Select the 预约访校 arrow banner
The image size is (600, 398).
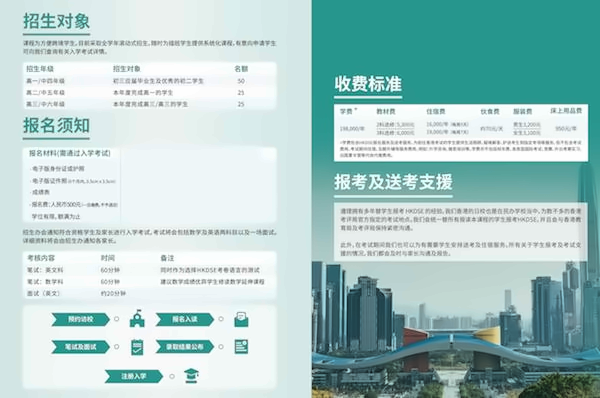pos(81,319)
